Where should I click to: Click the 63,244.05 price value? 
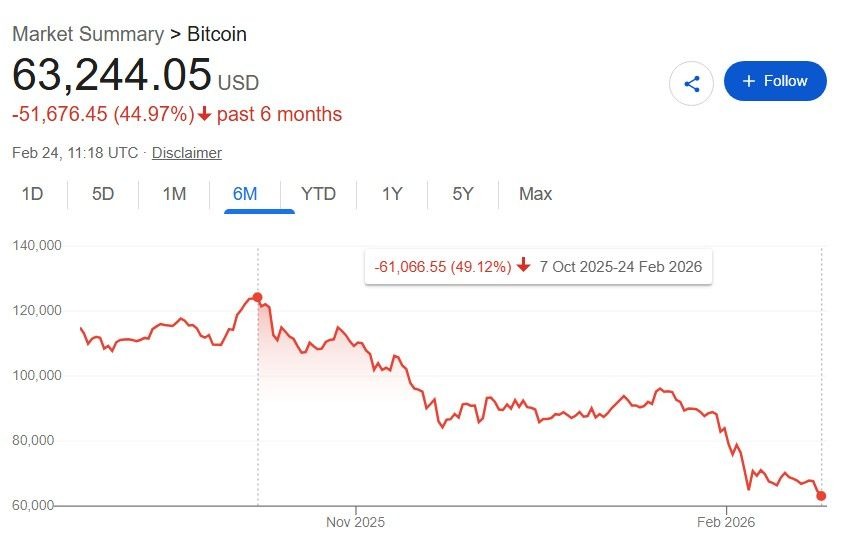111,76
